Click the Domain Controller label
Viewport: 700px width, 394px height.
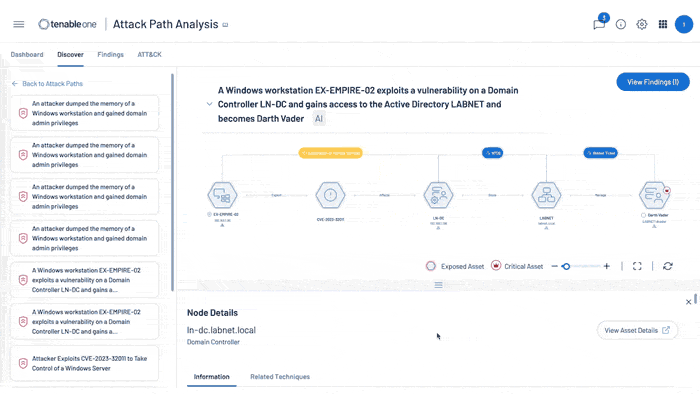pyautogui.click(x=213, y=342)
